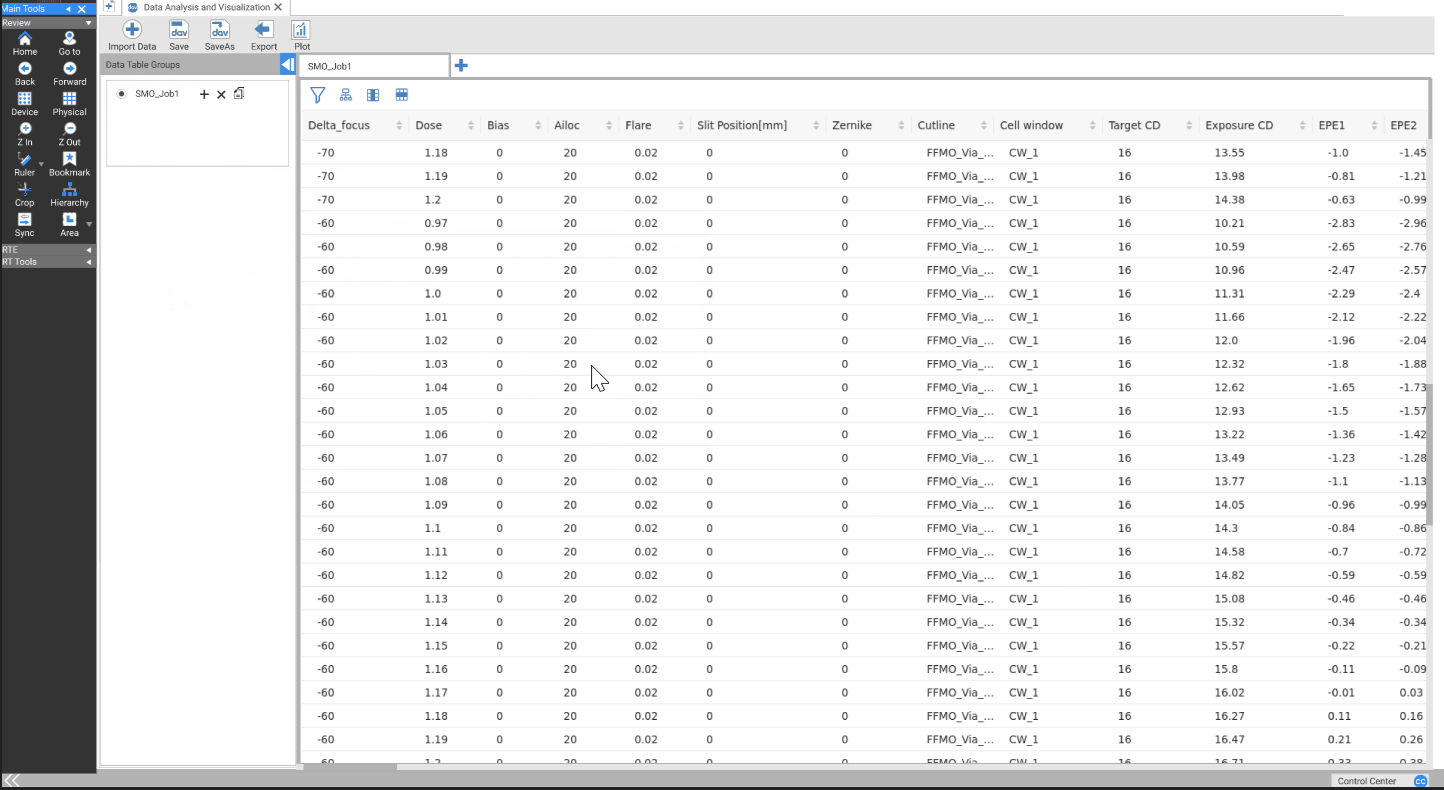Switch to the SMO_Job1 table tab

click(372, 66)
